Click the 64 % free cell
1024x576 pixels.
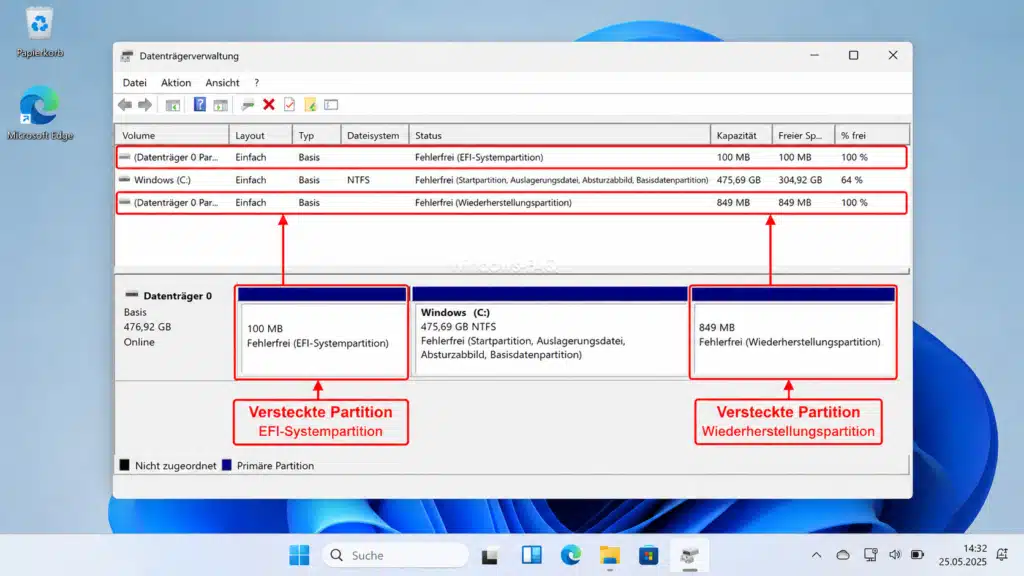(852, 180)
